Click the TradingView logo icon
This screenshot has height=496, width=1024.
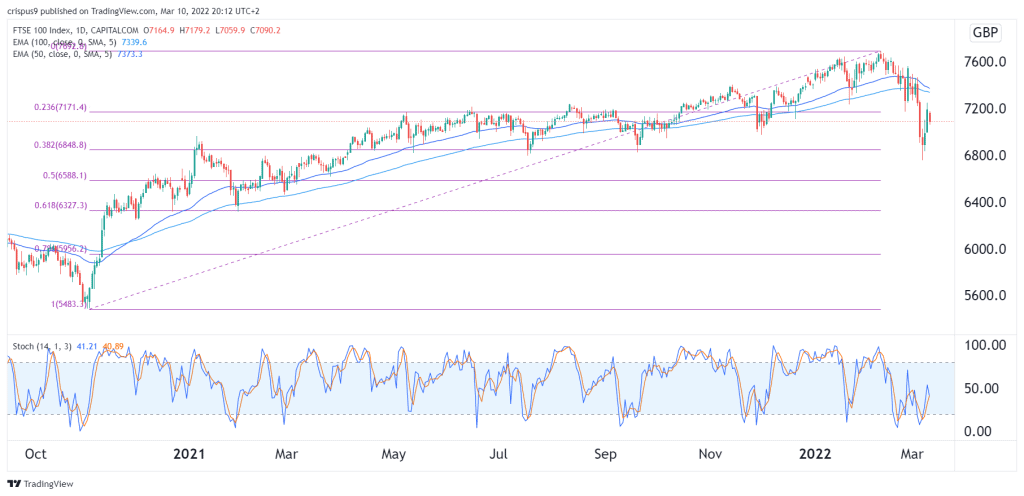pyautogui.click(x=13, y=484)
